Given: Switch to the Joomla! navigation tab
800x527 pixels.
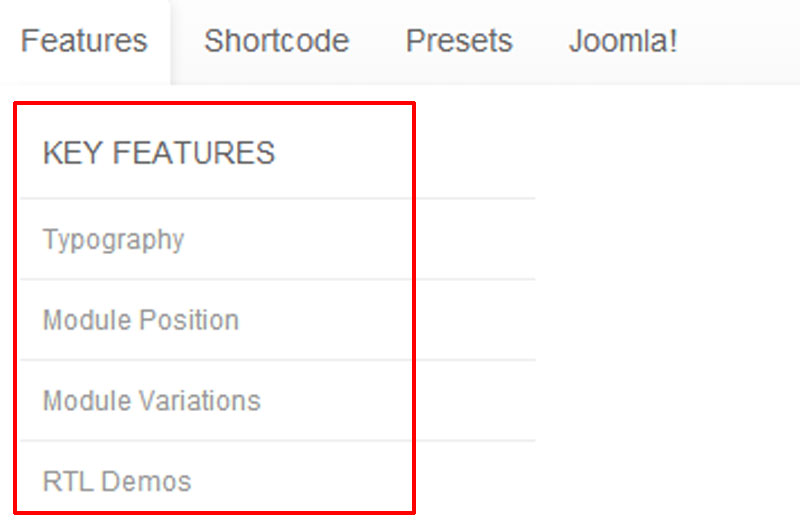Looking at the screenshot, I should (x=623, y=41).
